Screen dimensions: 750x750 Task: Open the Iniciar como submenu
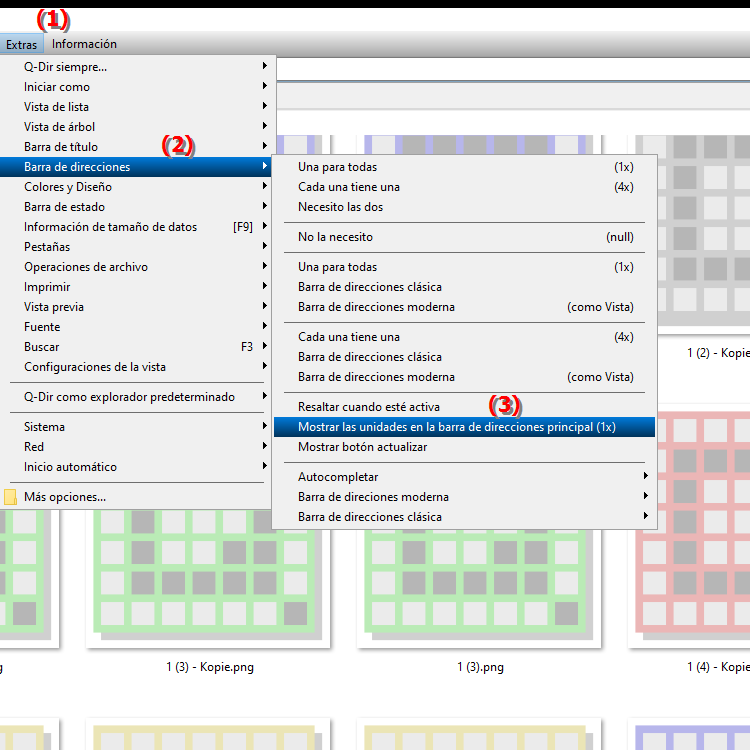click(136, 87)
